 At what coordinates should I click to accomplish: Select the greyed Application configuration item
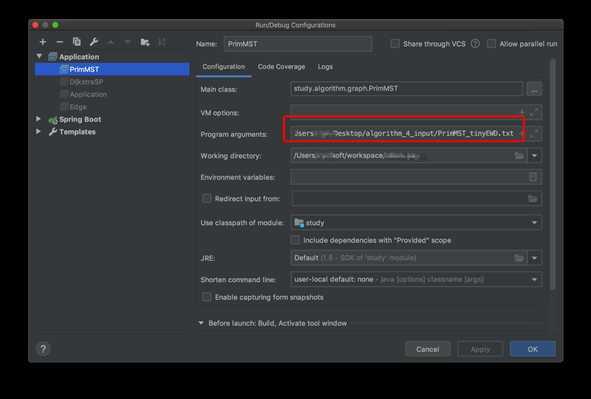point(88,94)
